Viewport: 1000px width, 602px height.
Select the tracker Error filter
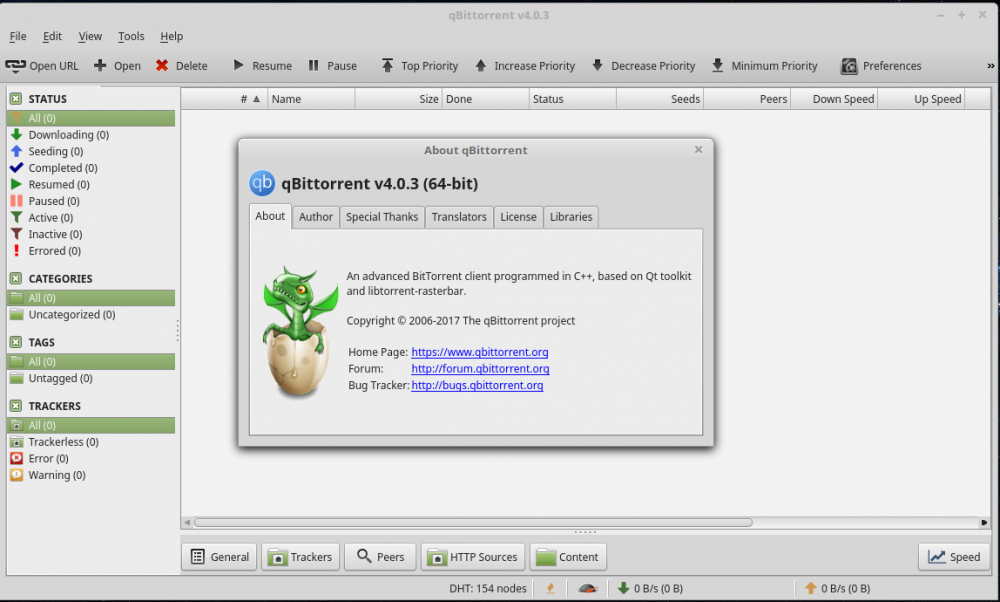pos(91,459)
